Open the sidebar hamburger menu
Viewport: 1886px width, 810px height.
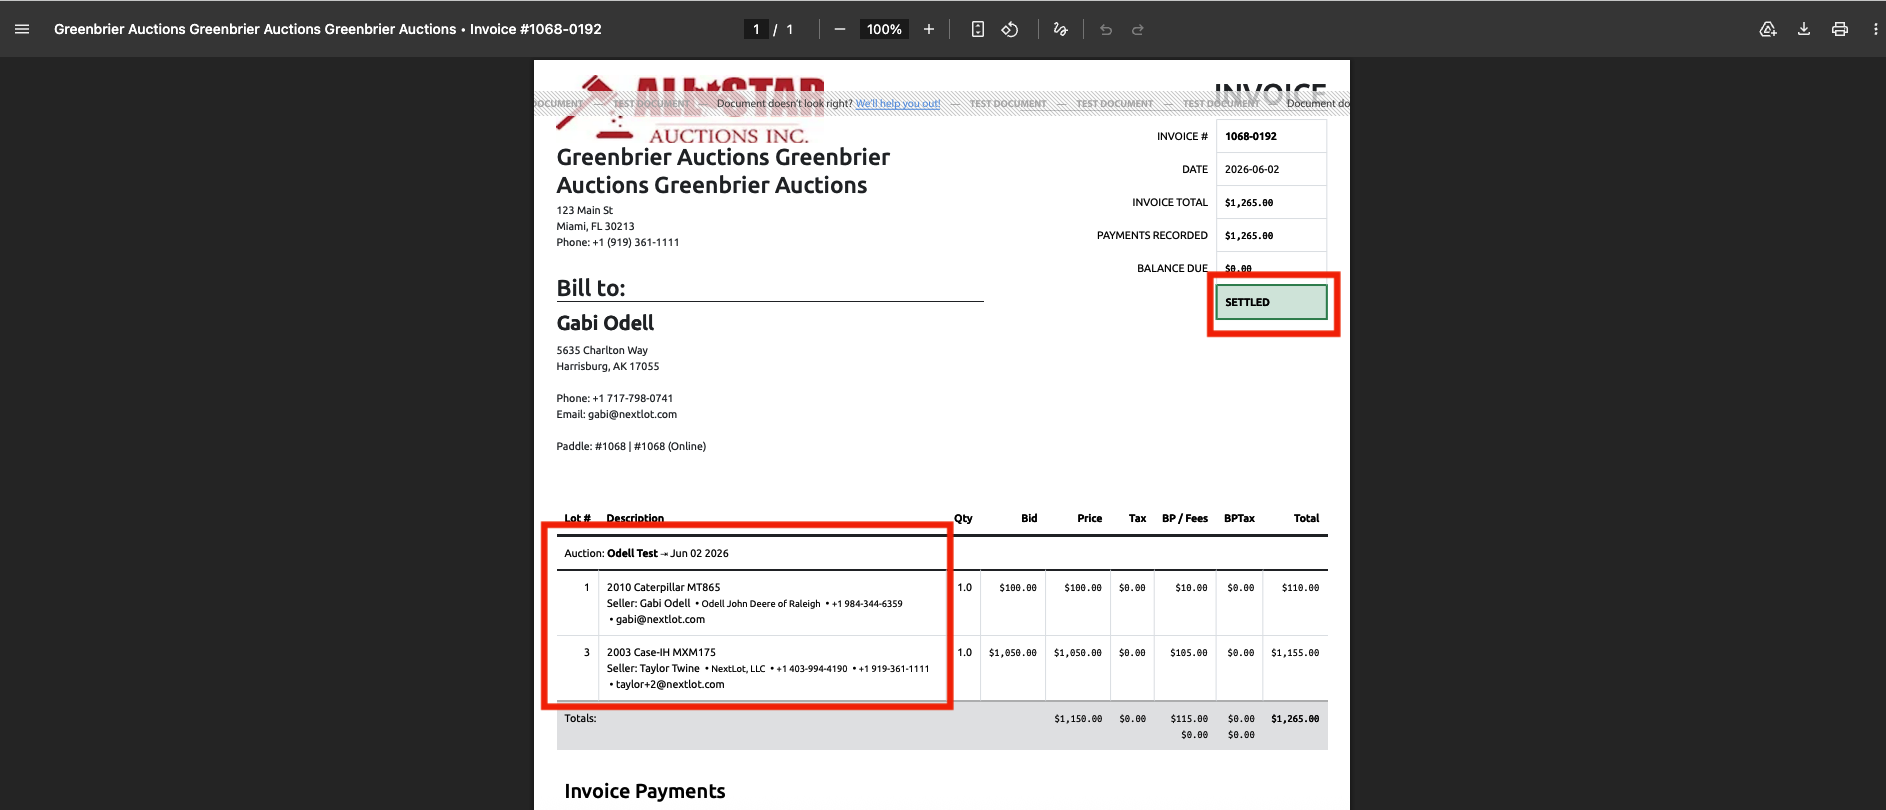click(22, 29)
